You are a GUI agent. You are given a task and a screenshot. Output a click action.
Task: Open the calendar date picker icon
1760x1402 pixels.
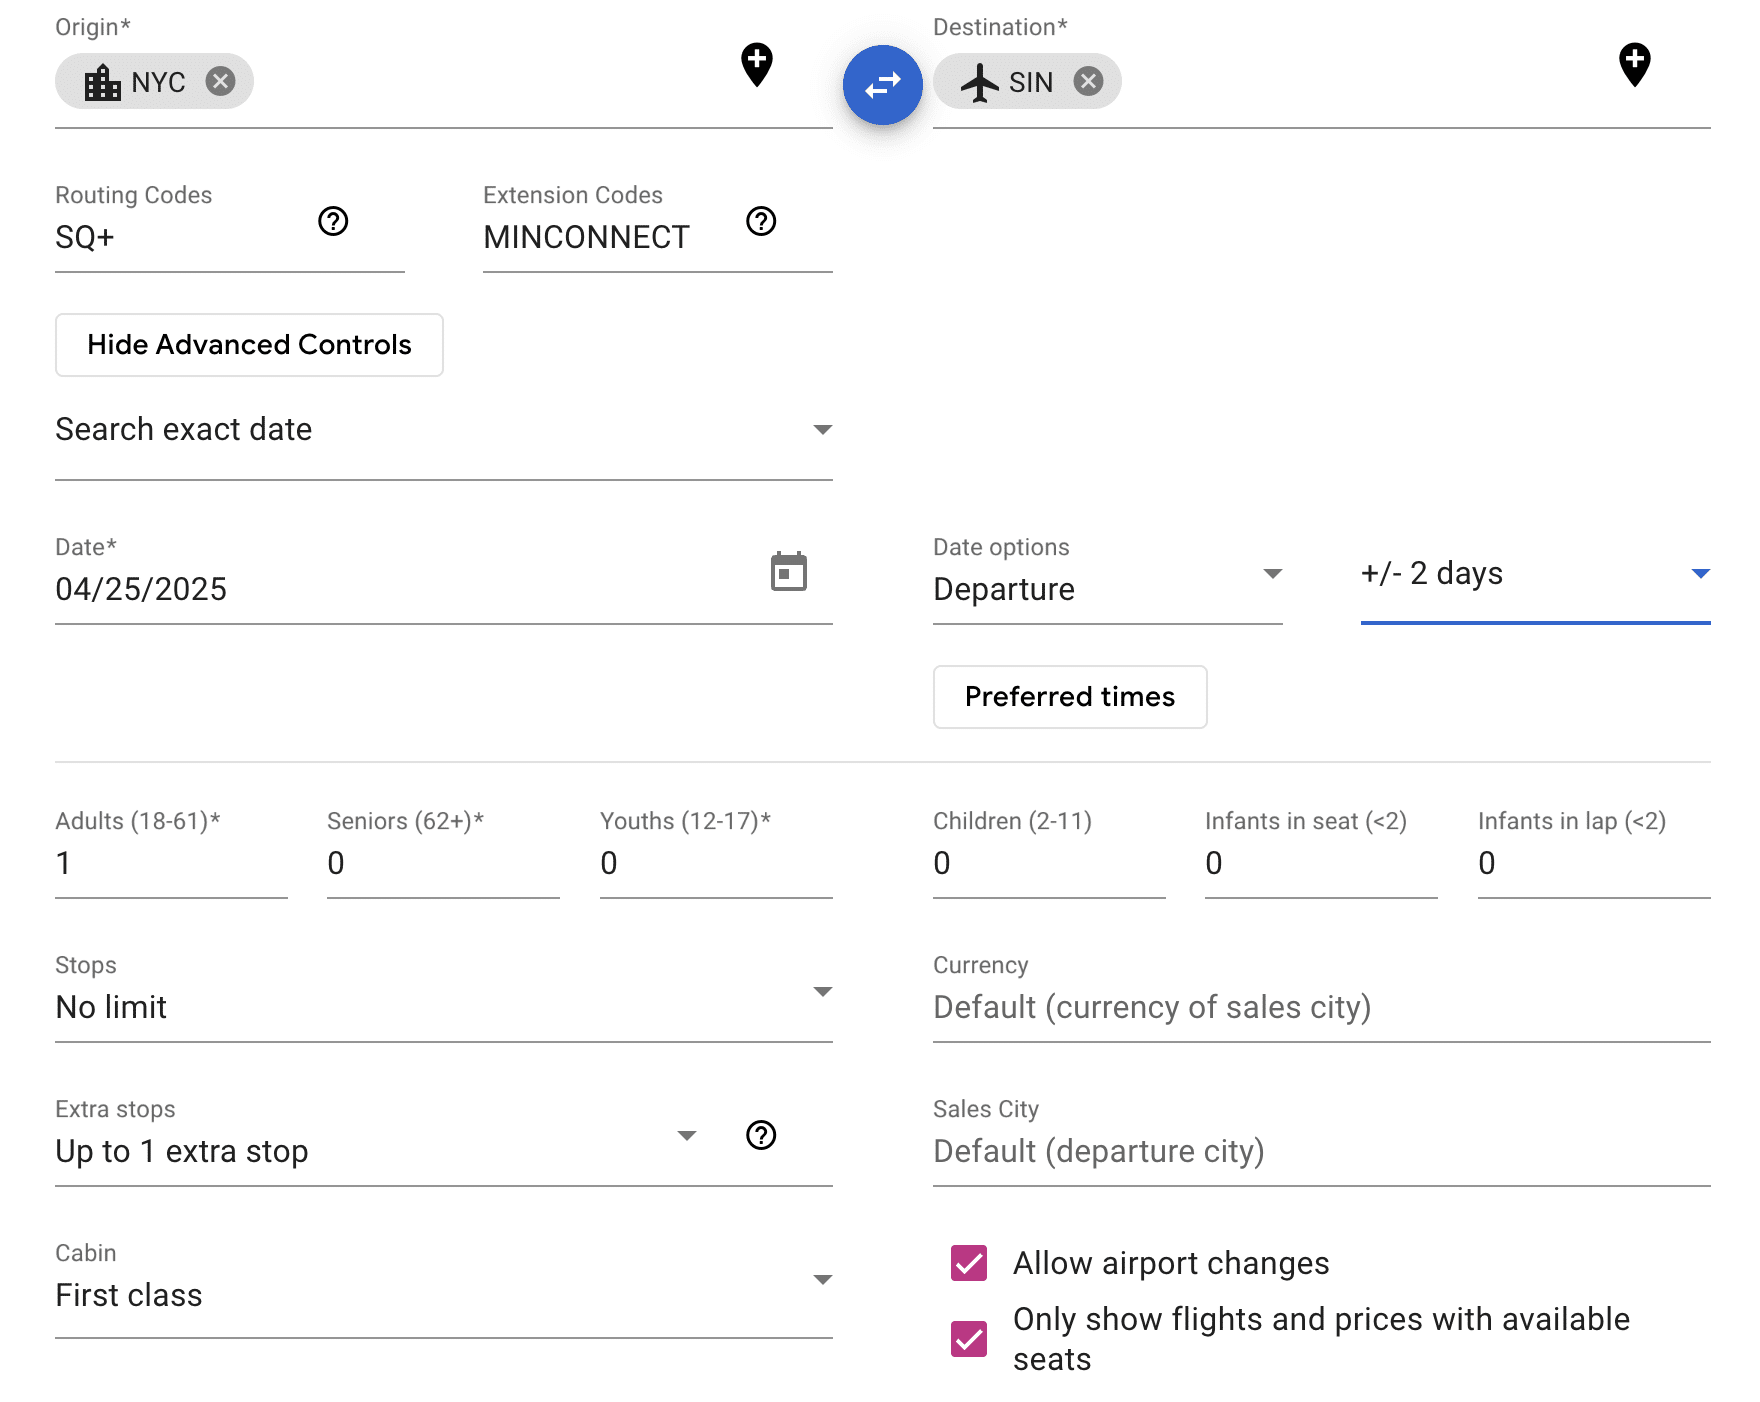pyautogui.click(x=788, y=572)
